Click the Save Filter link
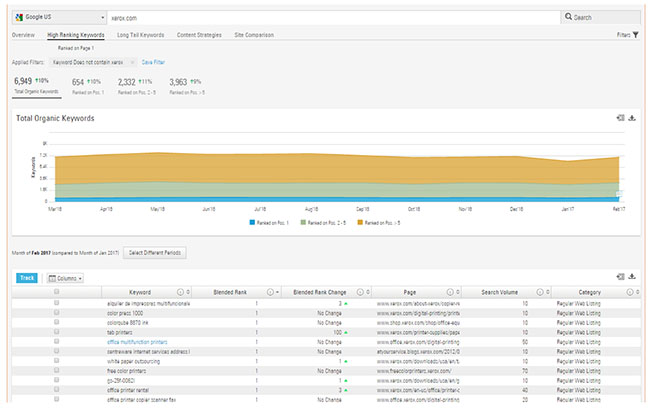Viewport: 650px width, 410px height. click(x=154, y=61)
